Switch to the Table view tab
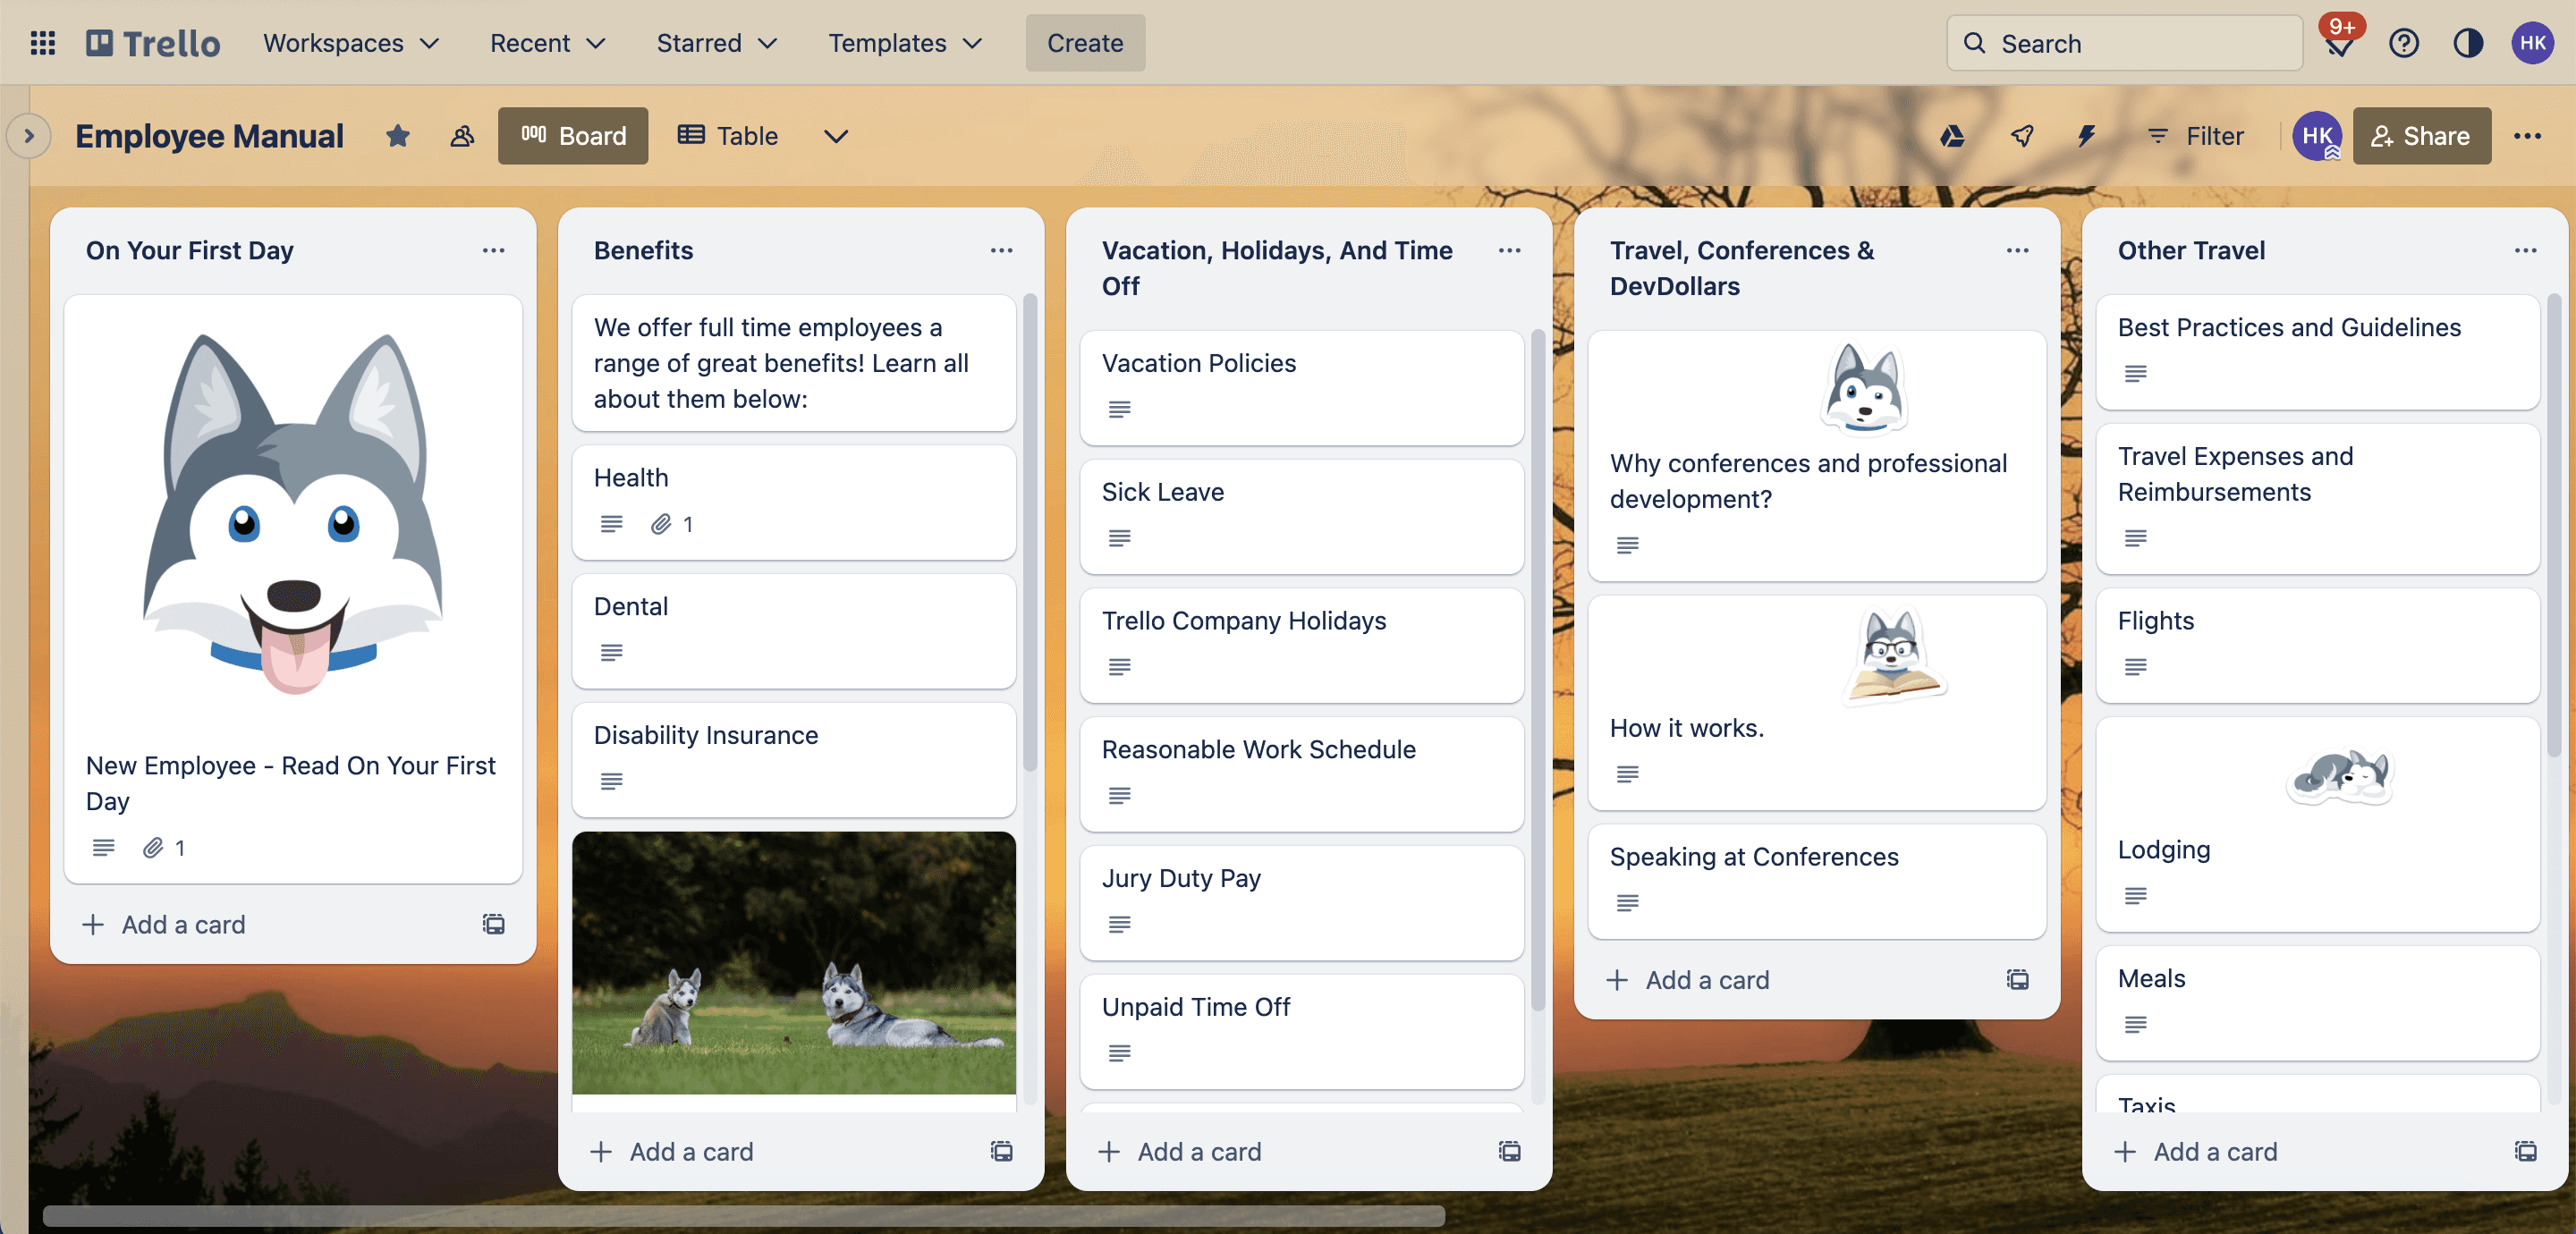This screenshot has height=1234, width=2576. 728,136
